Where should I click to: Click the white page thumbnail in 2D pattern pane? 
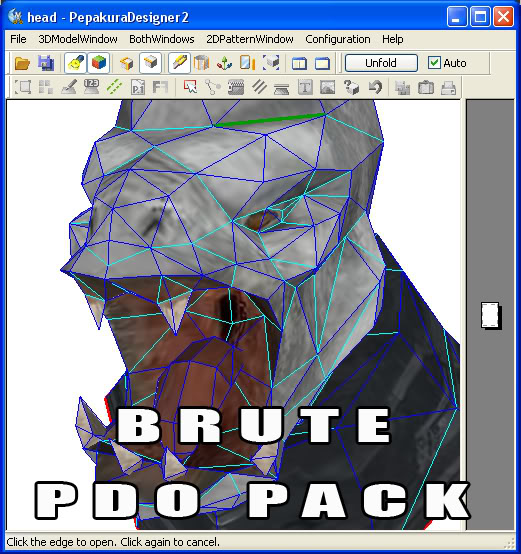click(x=491, y=316)
